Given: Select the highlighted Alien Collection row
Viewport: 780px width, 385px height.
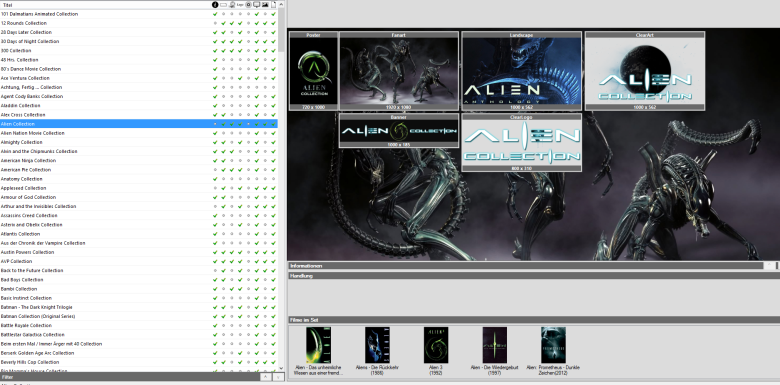Looking at the screenshot, I should (x=139, y=124).
